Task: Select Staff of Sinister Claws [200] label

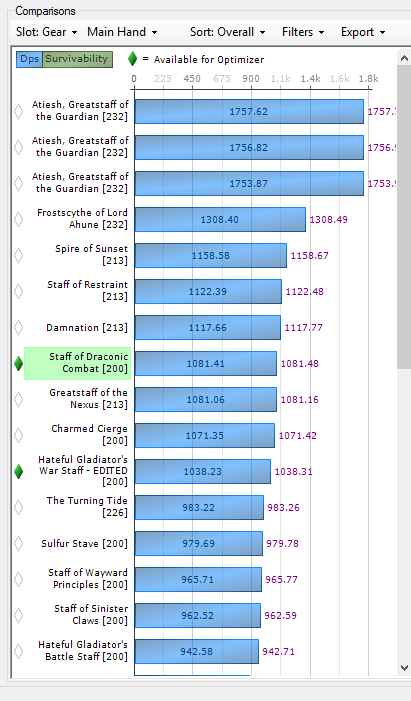Action: pyautogui.click(x=91, y=615)
